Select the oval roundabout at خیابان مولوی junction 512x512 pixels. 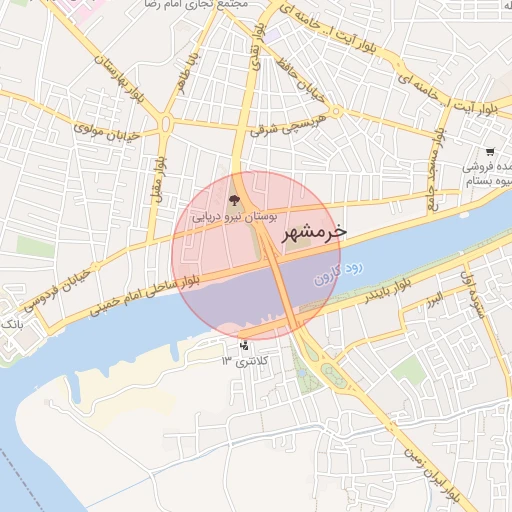tap(166, 124)
